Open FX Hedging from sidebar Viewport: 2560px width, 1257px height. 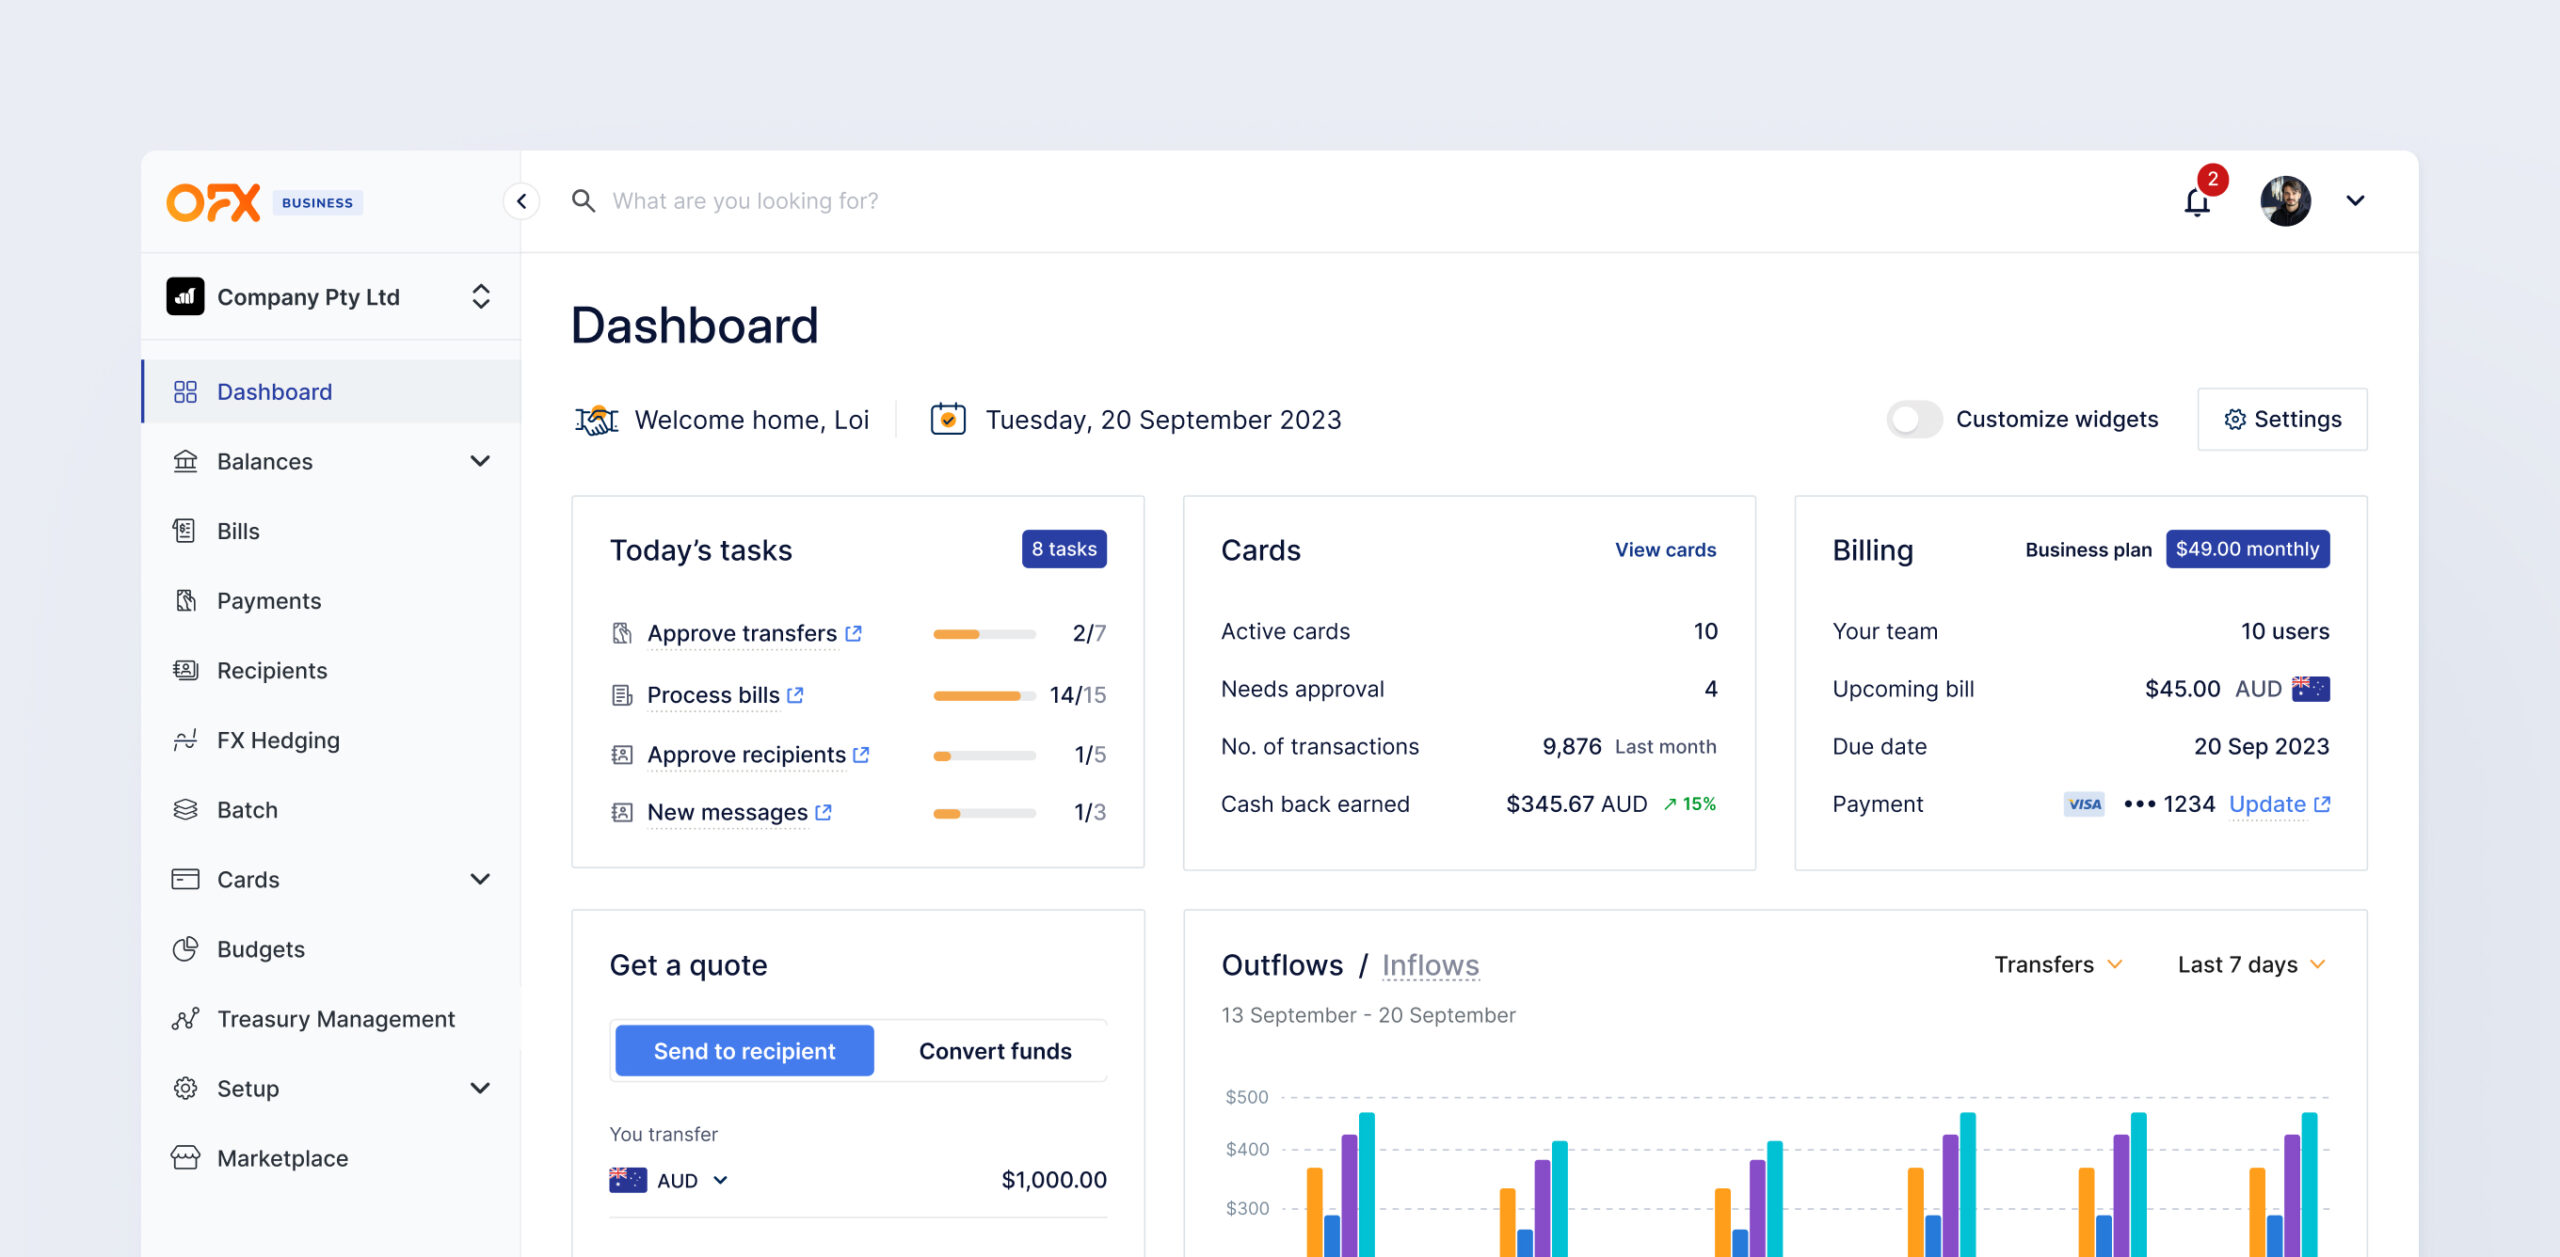pos(278,740)
